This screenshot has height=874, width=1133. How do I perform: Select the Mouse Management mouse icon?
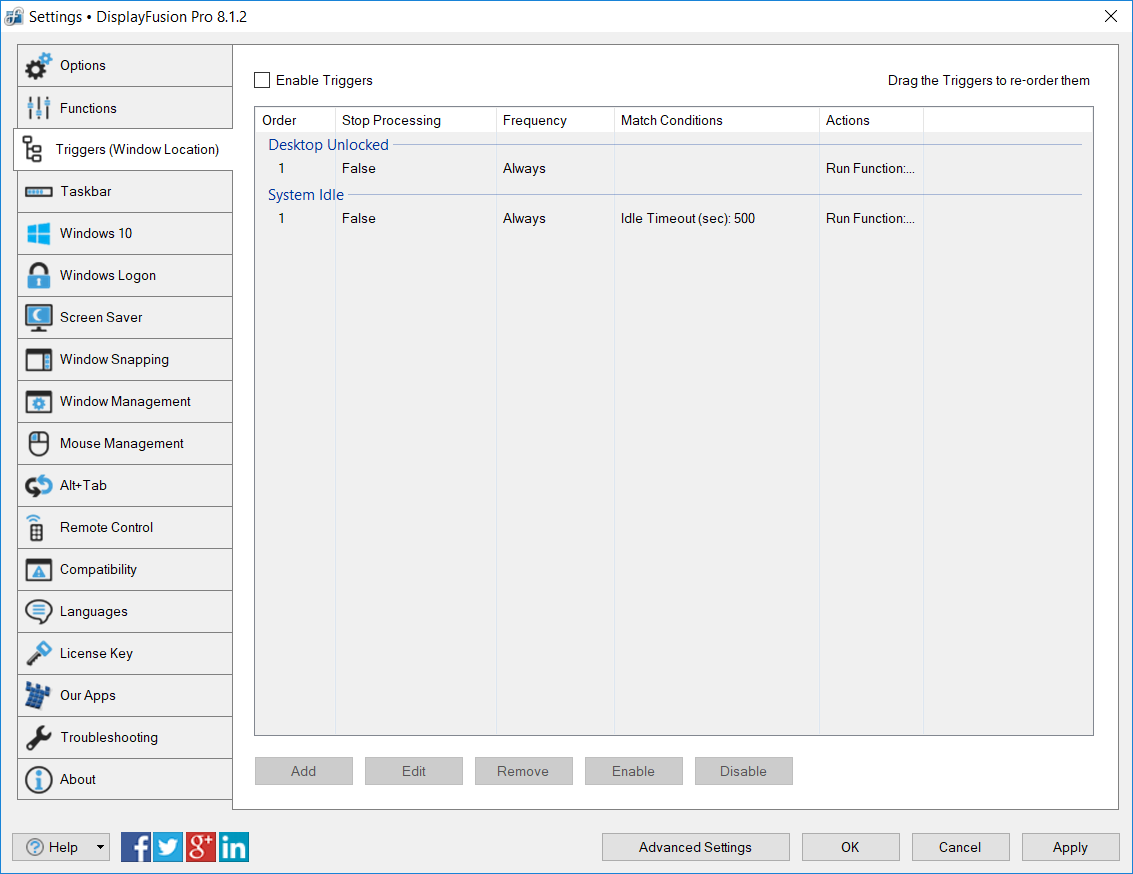(x=38, y=444)
